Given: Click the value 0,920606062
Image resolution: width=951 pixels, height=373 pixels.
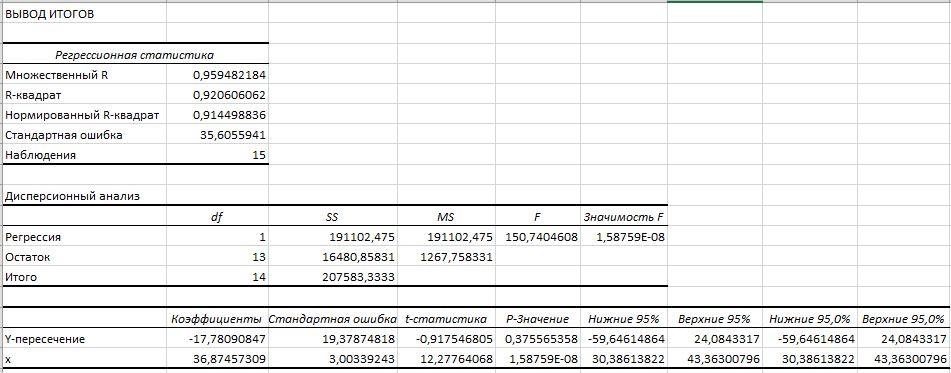Looking at the screenshot, I should pos(229,95).
